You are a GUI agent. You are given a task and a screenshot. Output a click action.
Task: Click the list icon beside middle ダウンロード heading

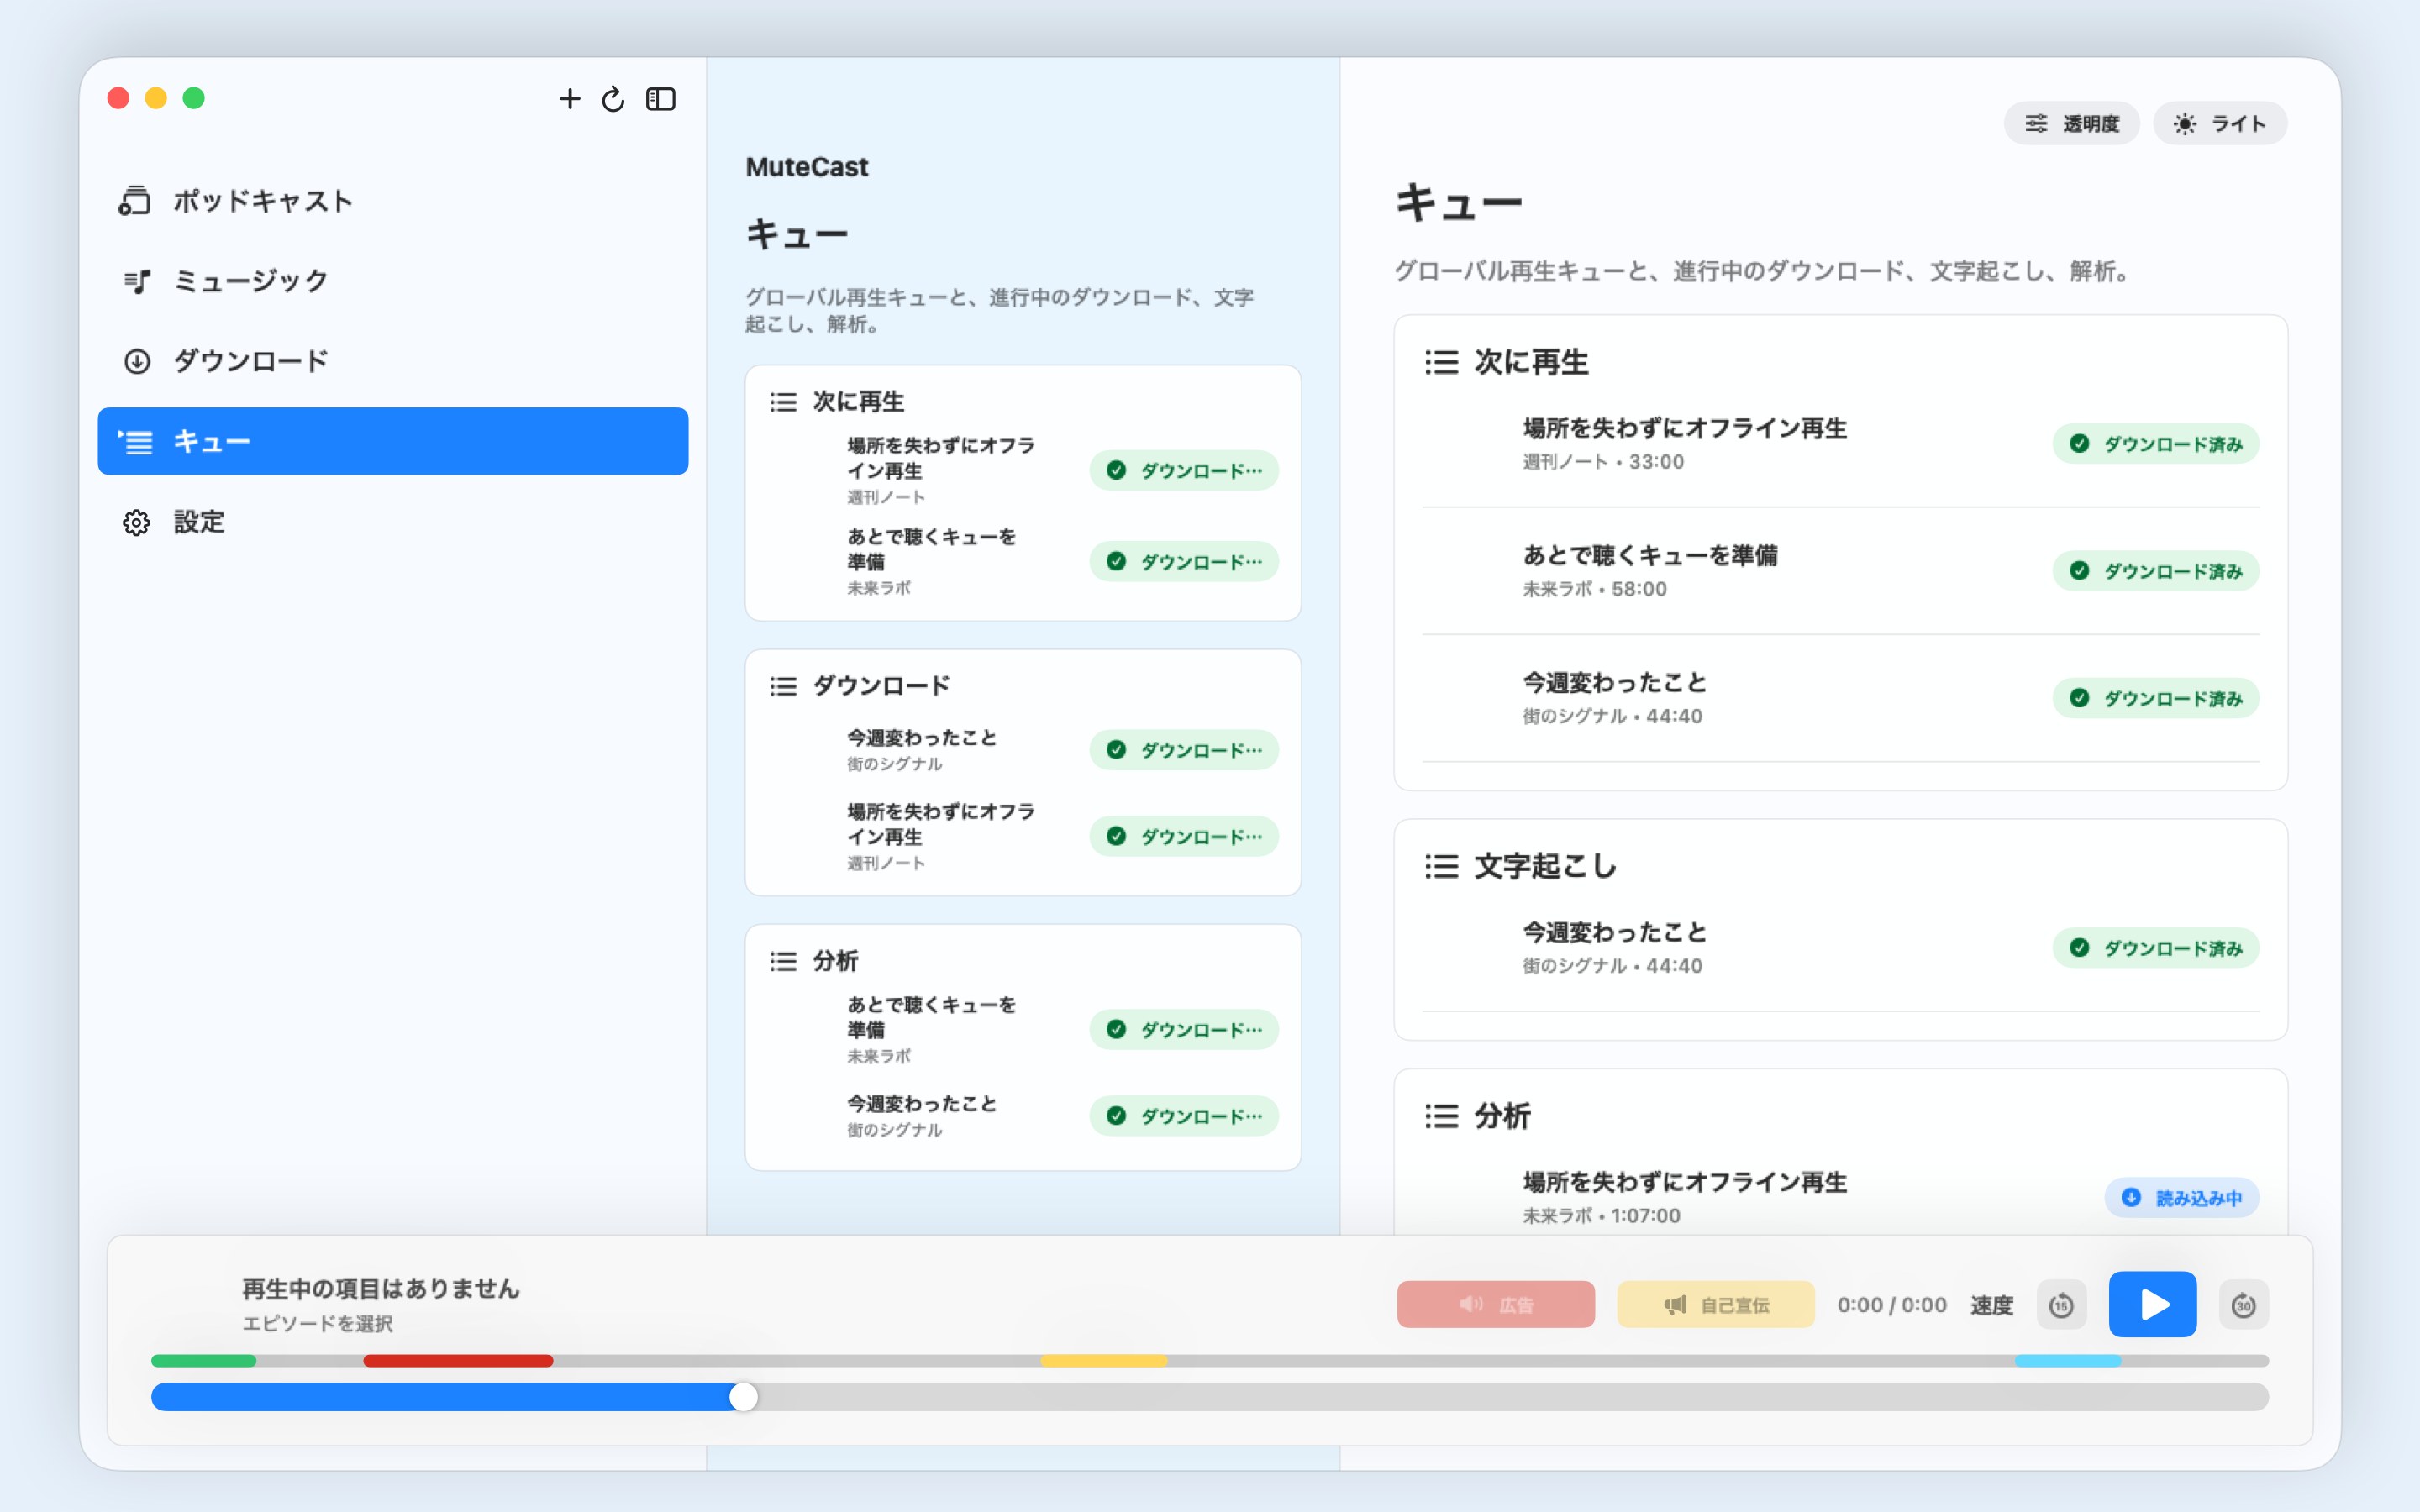(783, 686)
